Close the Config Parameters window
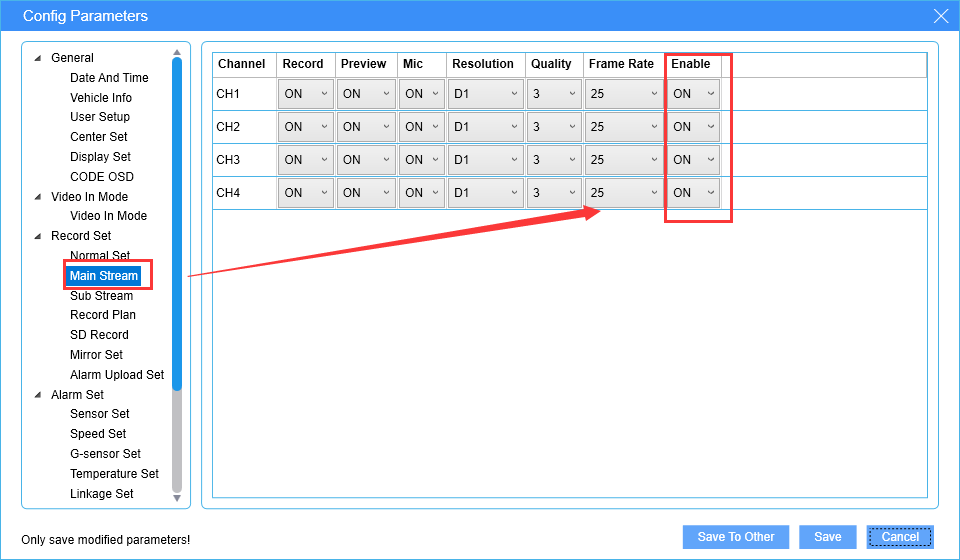The width and height of the screenshot is (960, 560). point(941,16)
